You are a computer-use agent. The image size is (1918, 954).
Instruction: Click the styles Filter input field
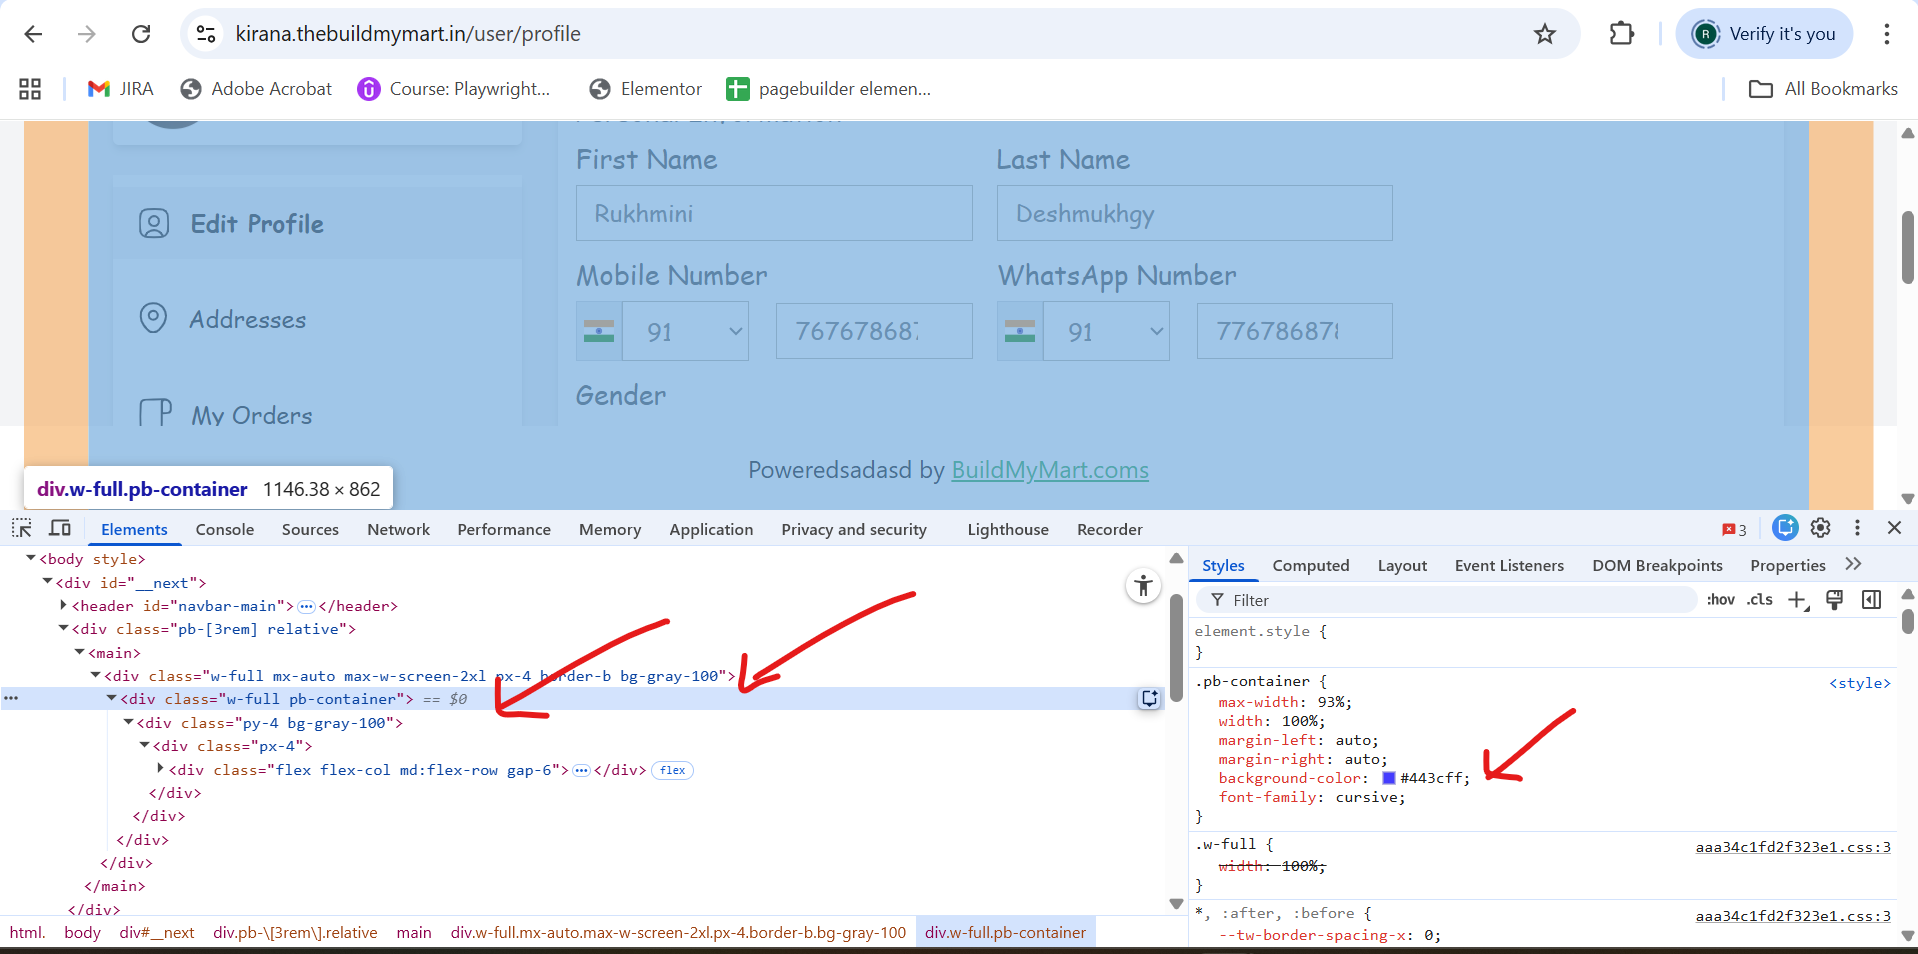1447,600
